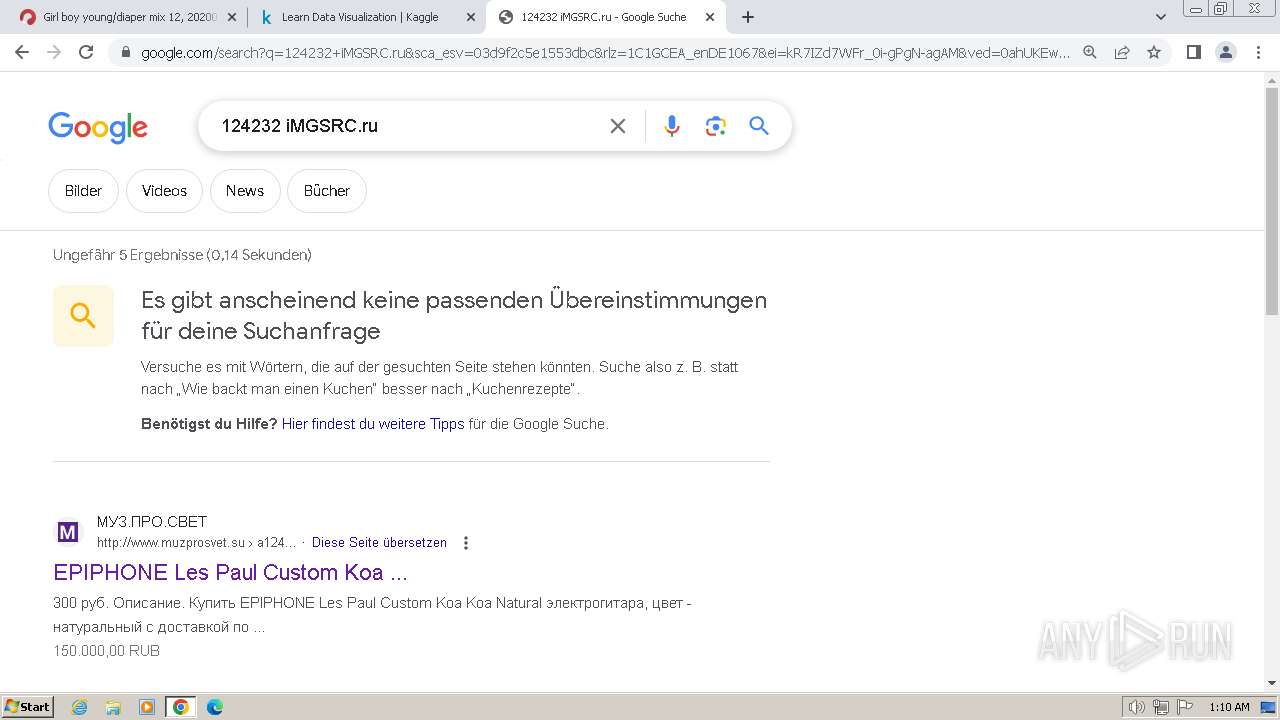This screenshot has height=720, width=1280.
Task: Submit search with blue magnifier icon
Action: tap(759, 126)
